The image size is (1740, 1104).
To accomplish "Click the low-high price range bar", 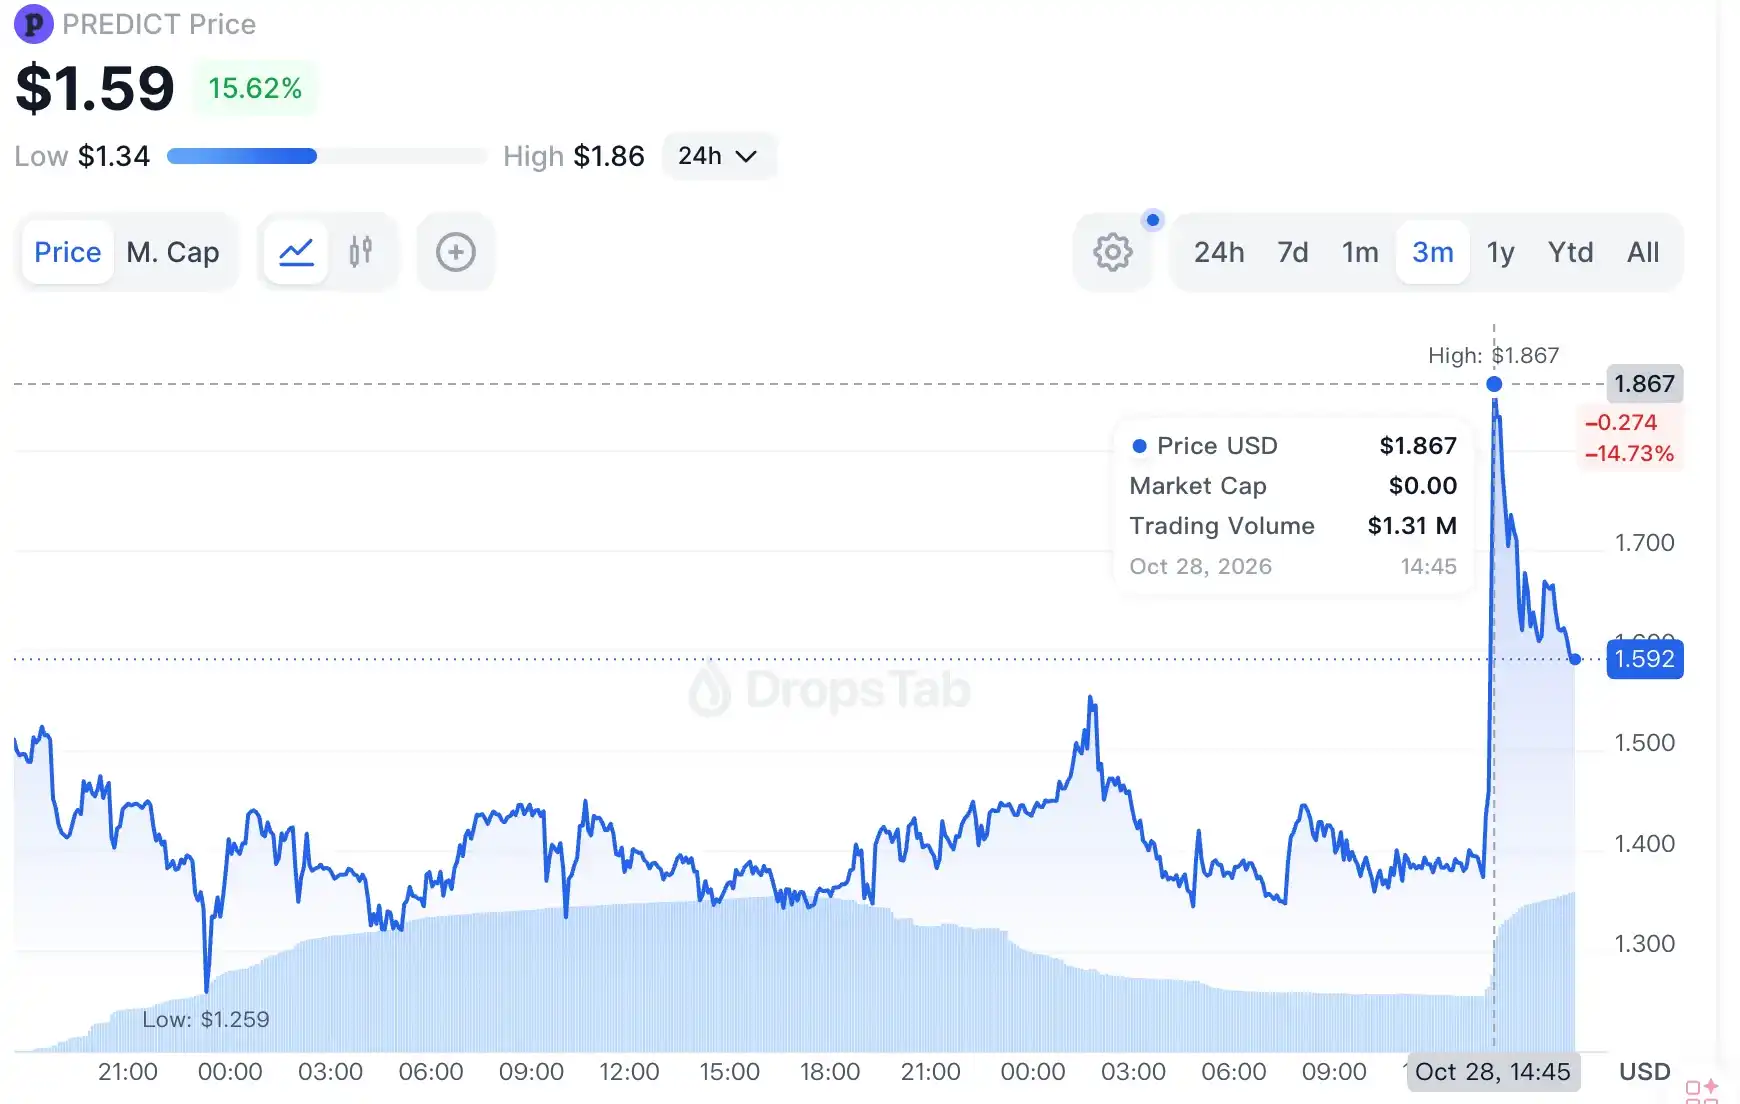I will [x=327, y=156].
